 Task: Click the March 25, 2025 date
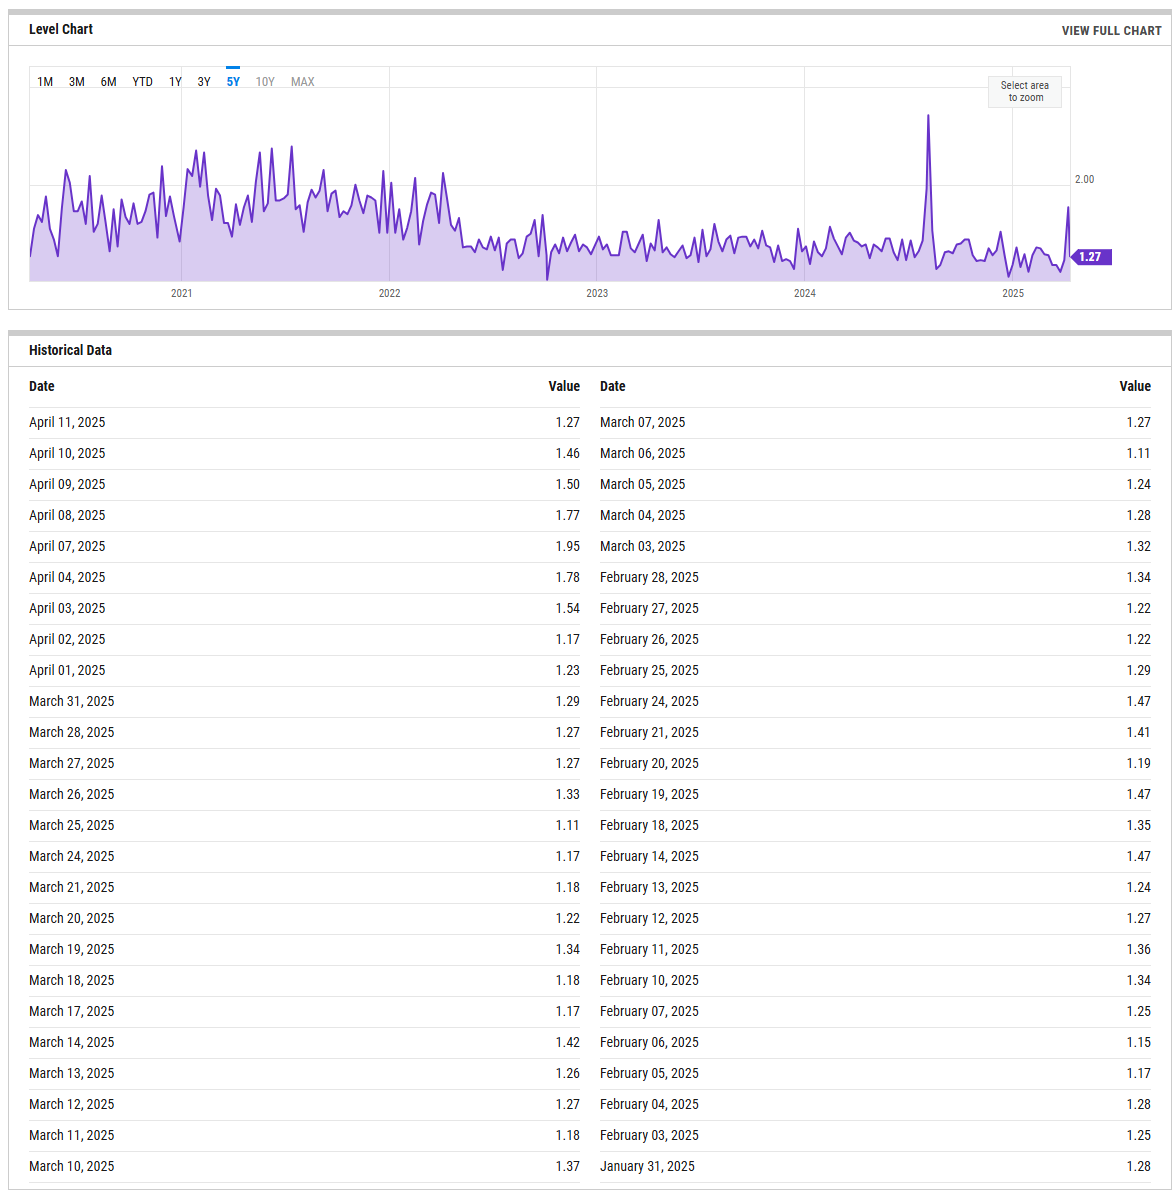click(72, 825)
